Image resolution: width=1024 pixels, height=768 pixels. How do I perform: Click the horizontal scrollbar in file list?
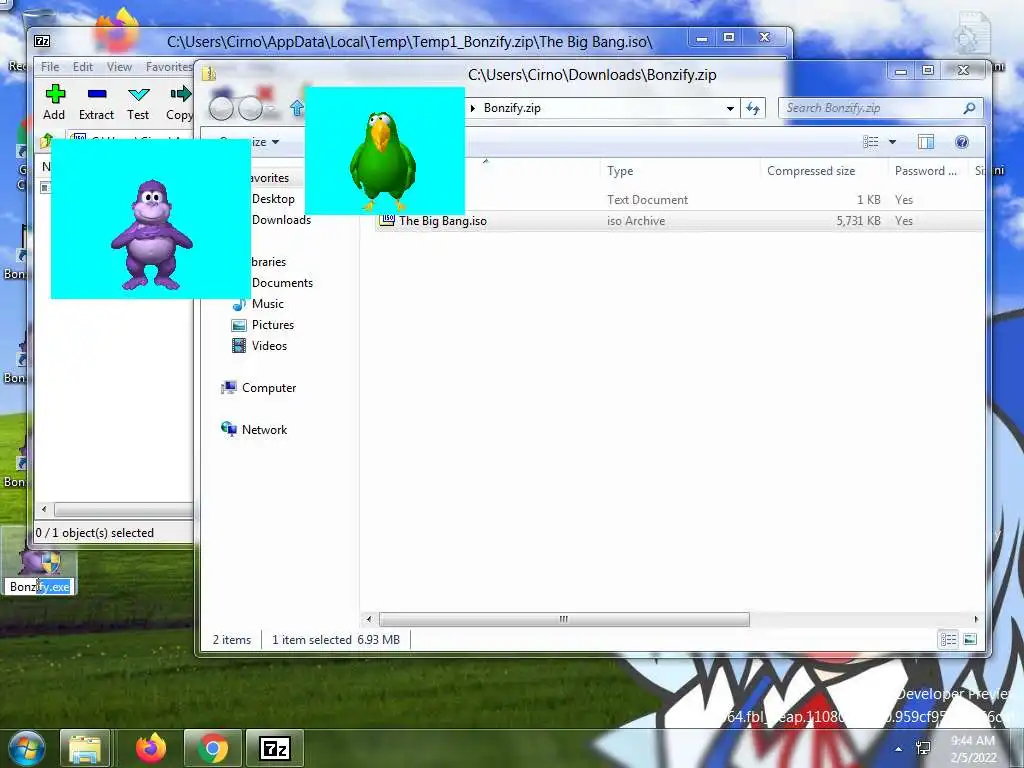(x=564, y=619)
